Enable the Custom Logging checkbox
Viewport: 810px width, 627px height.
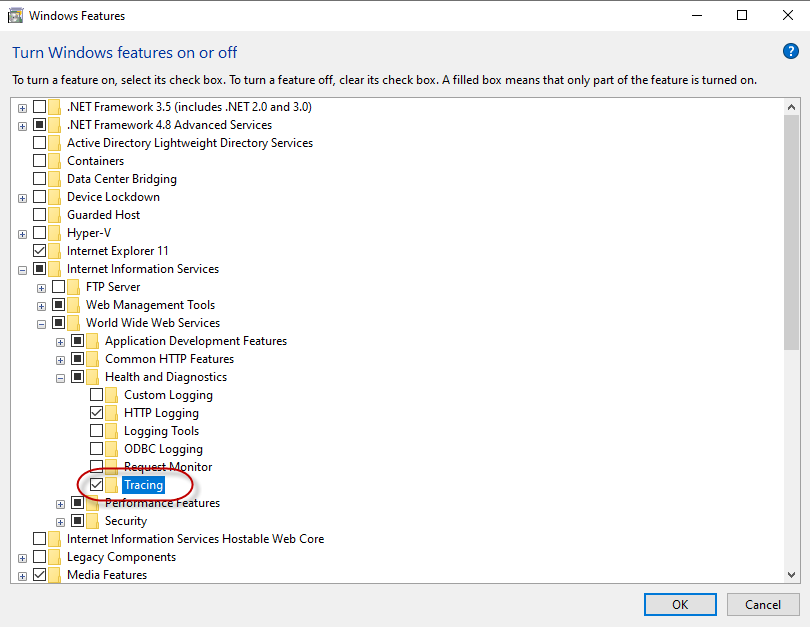(97, 395)
